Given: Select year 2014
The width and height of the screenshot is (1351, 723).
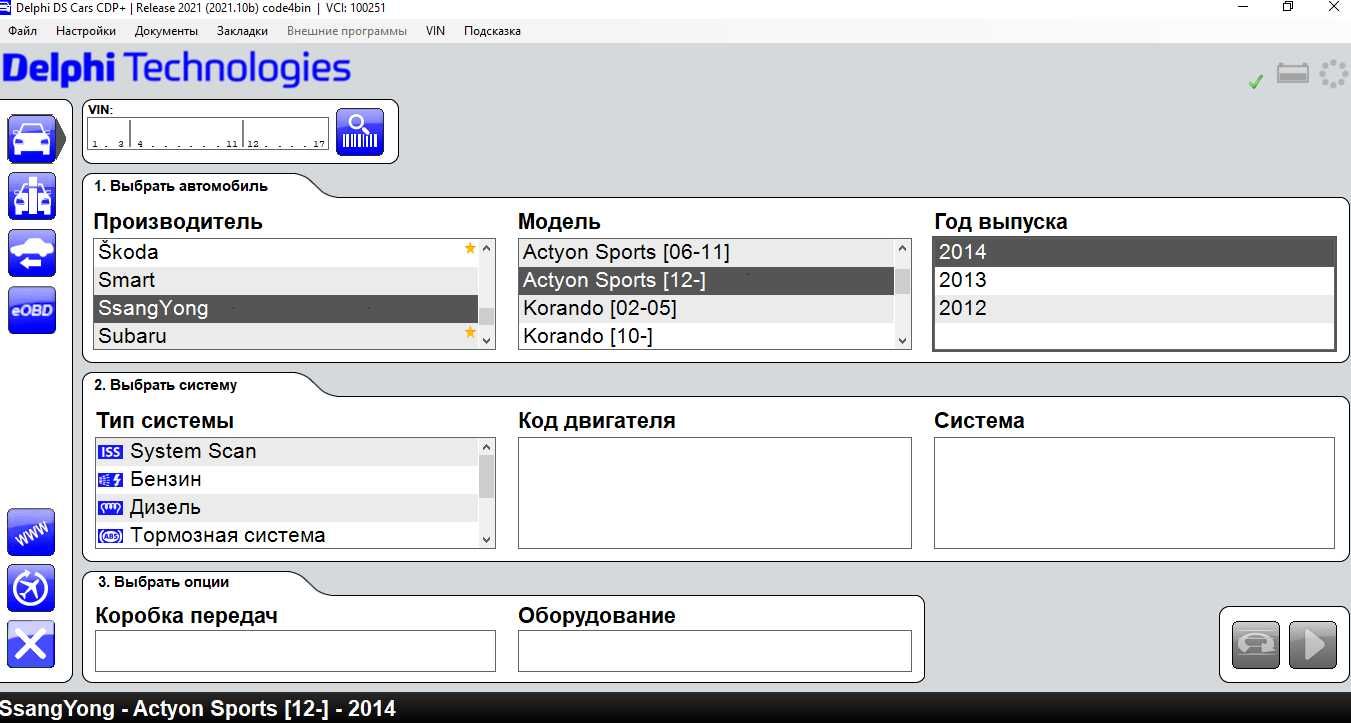Looking at the screenshot, I should pyautogui.click(x=1134, y=252).
